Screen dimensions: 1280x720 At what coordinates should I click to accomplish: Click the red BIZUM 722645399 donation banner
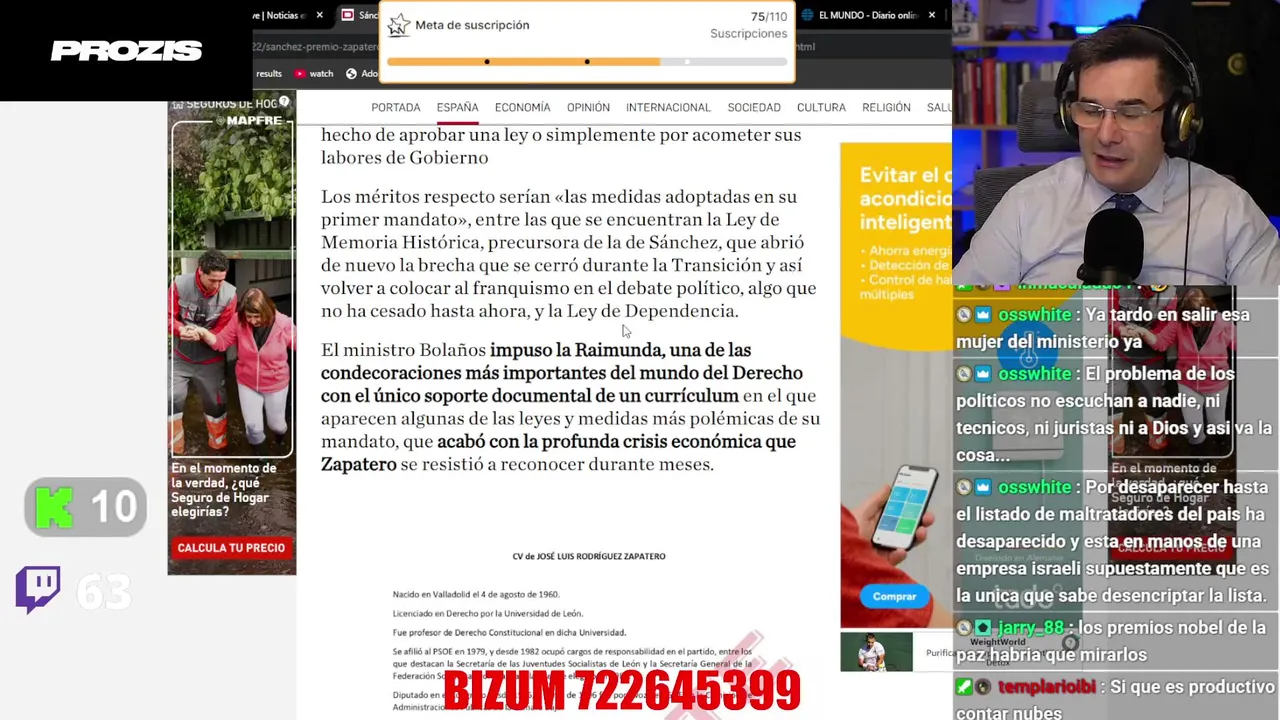(x=622, y=691)
